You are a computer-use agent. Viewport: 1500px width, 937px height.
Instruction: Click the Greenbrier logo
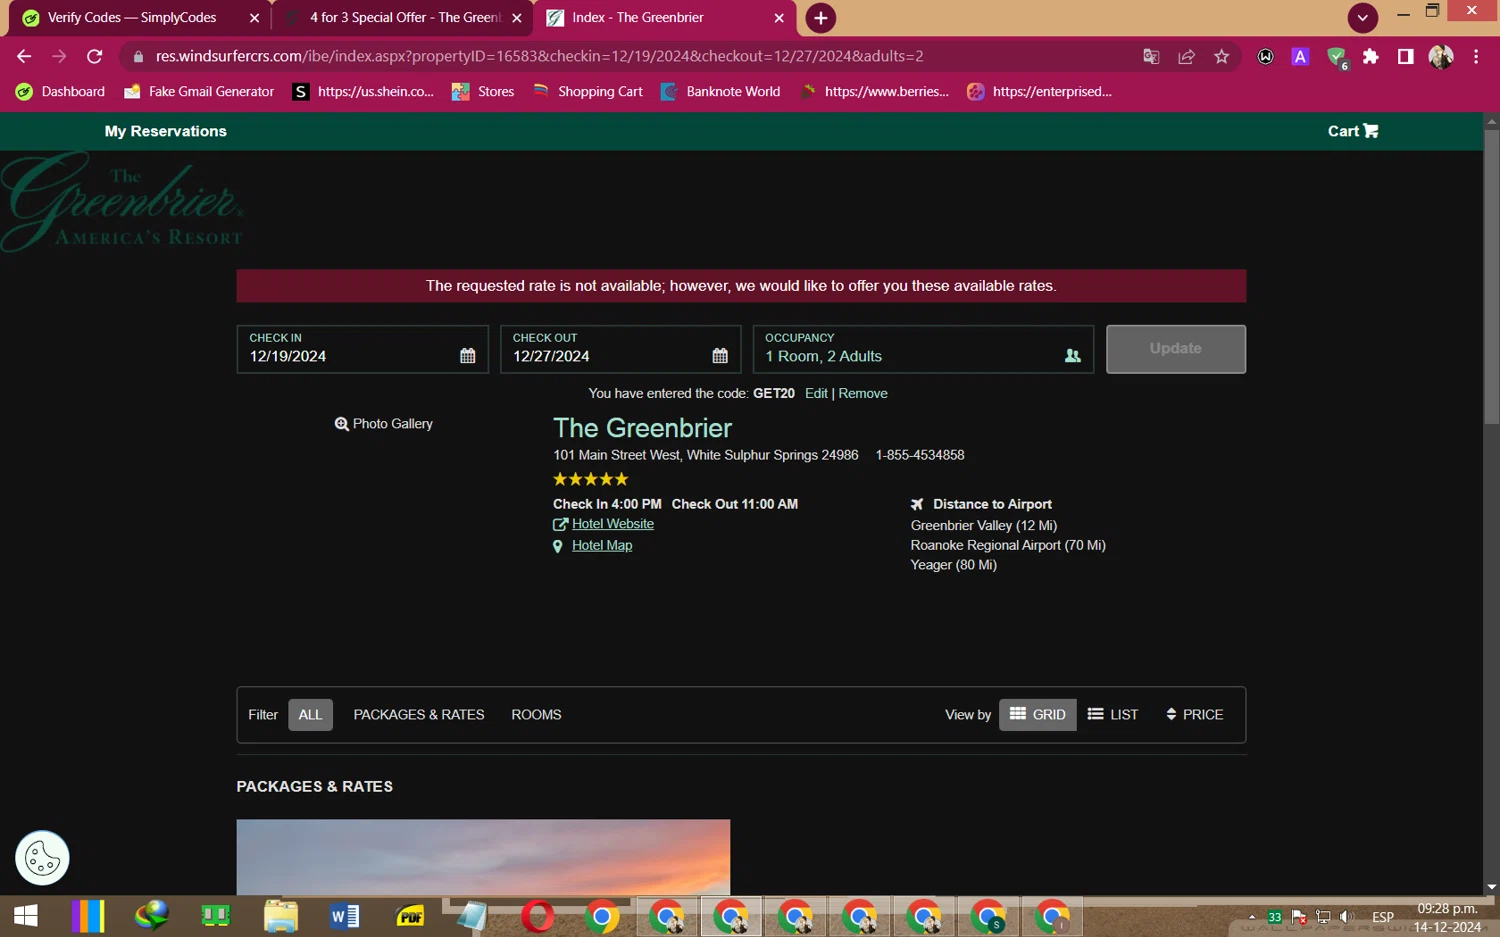(x=122, y=203)
